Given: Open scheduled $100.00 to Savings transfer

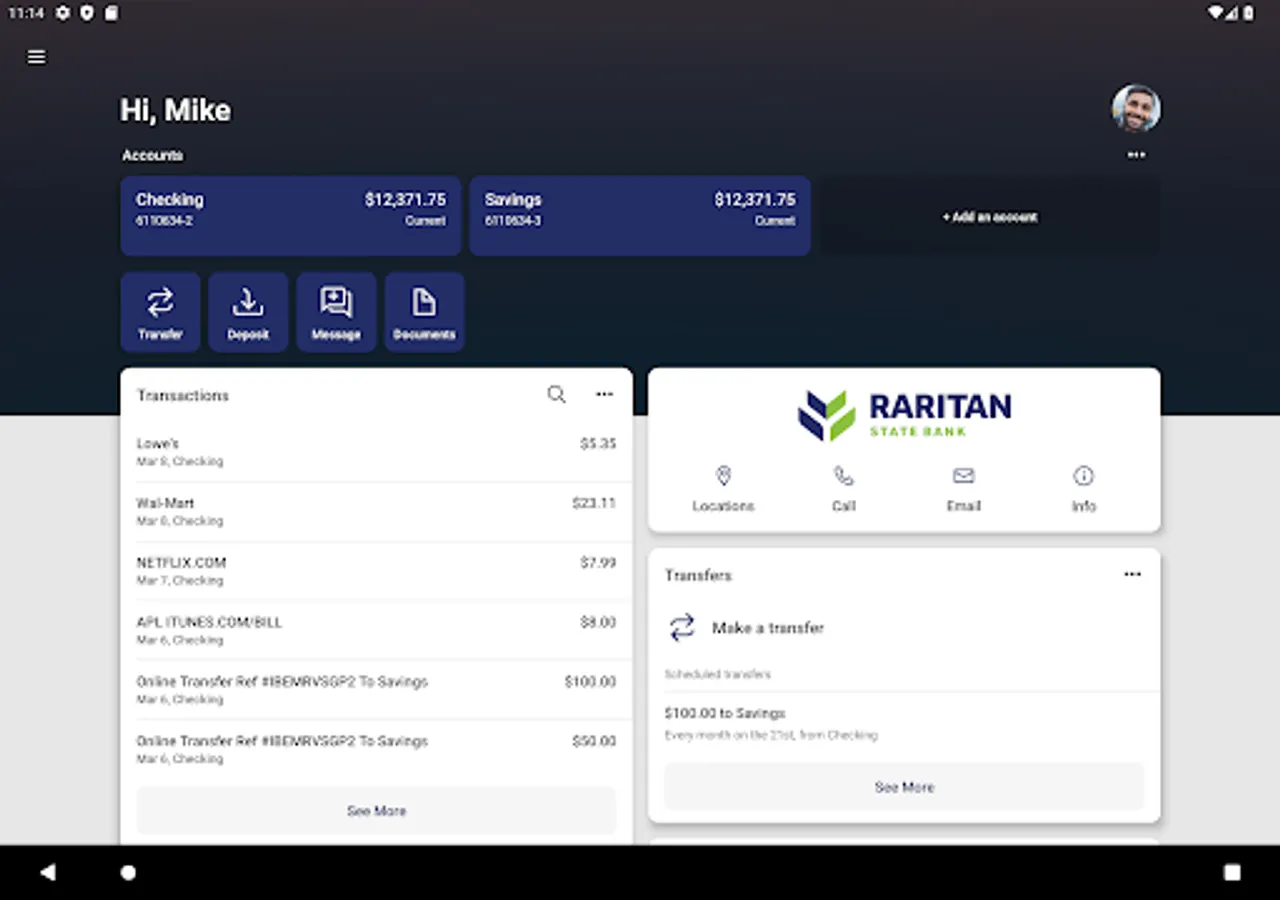Looking at the screenshot, I should [x=904, y=723].
